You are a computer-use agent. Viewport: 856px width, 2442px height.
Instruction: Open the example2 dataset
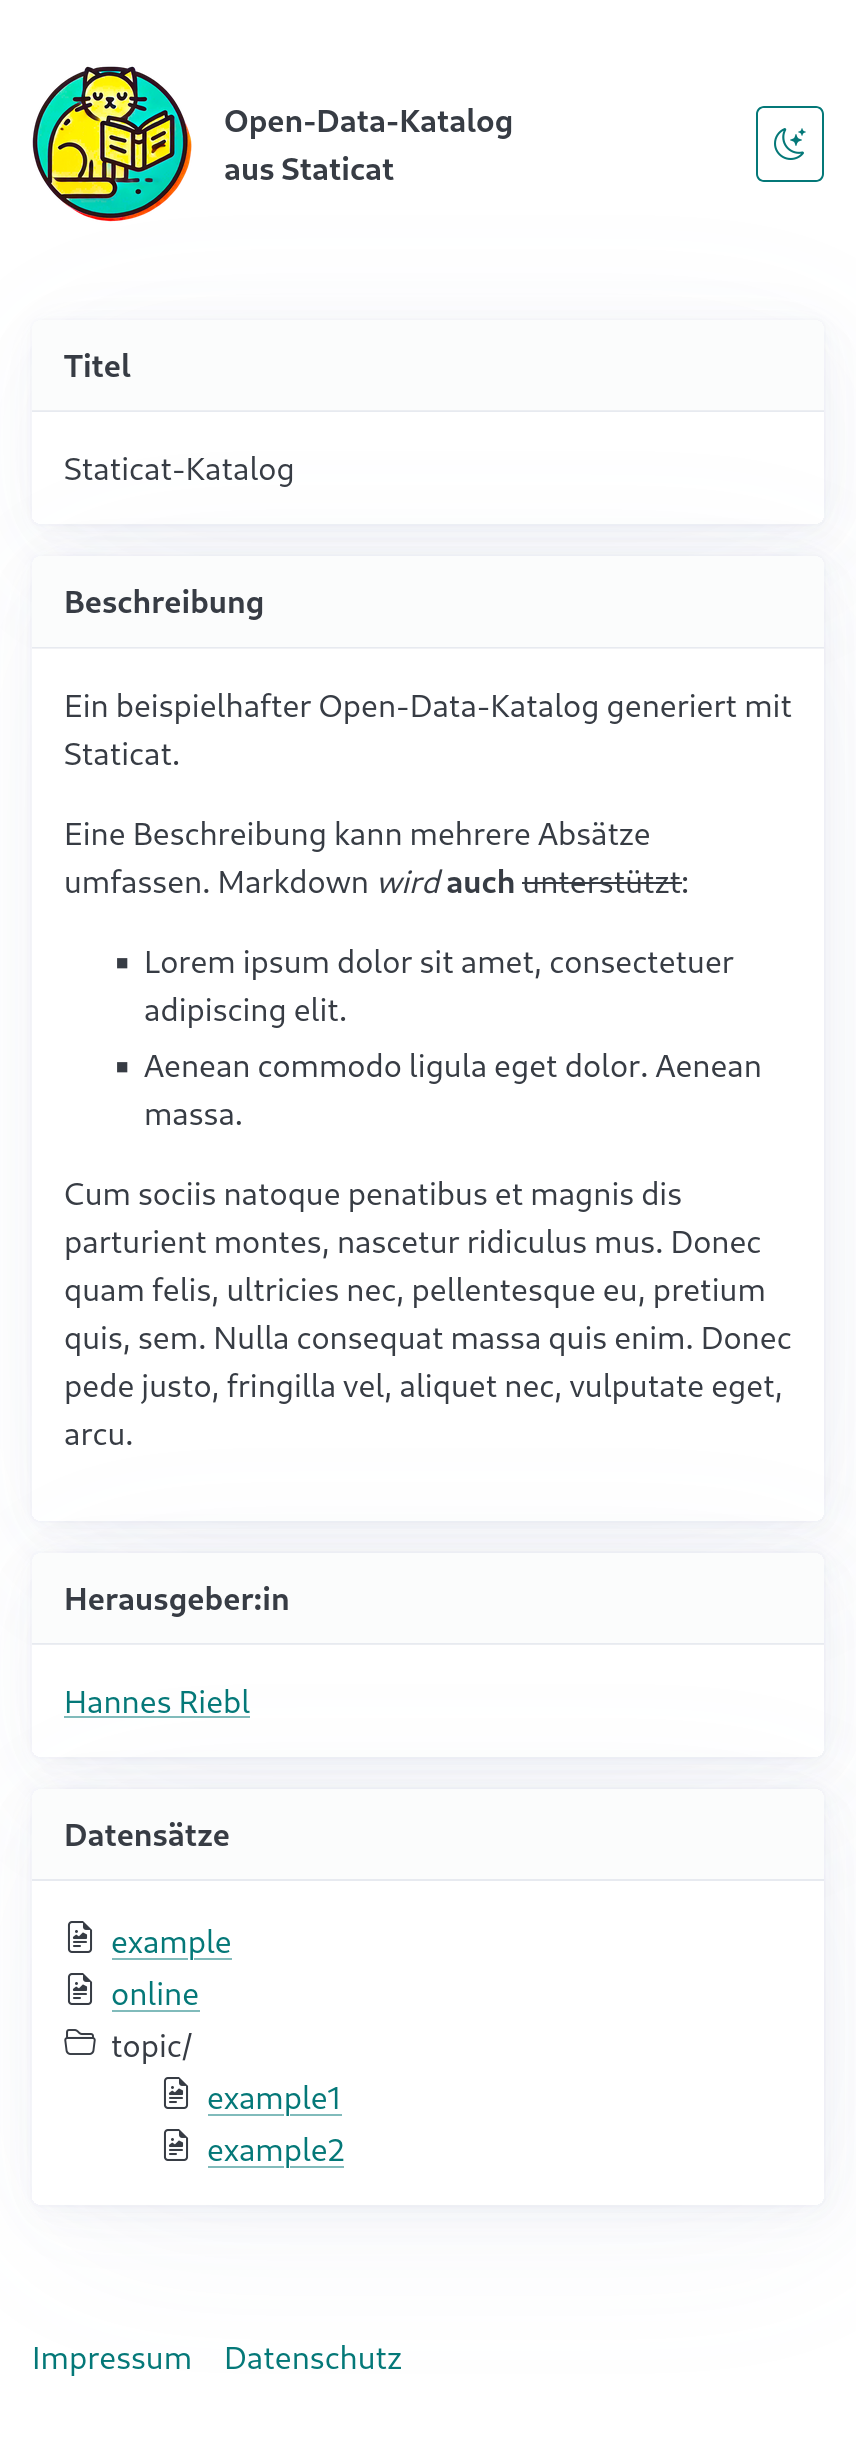[x=275, y=2150]
